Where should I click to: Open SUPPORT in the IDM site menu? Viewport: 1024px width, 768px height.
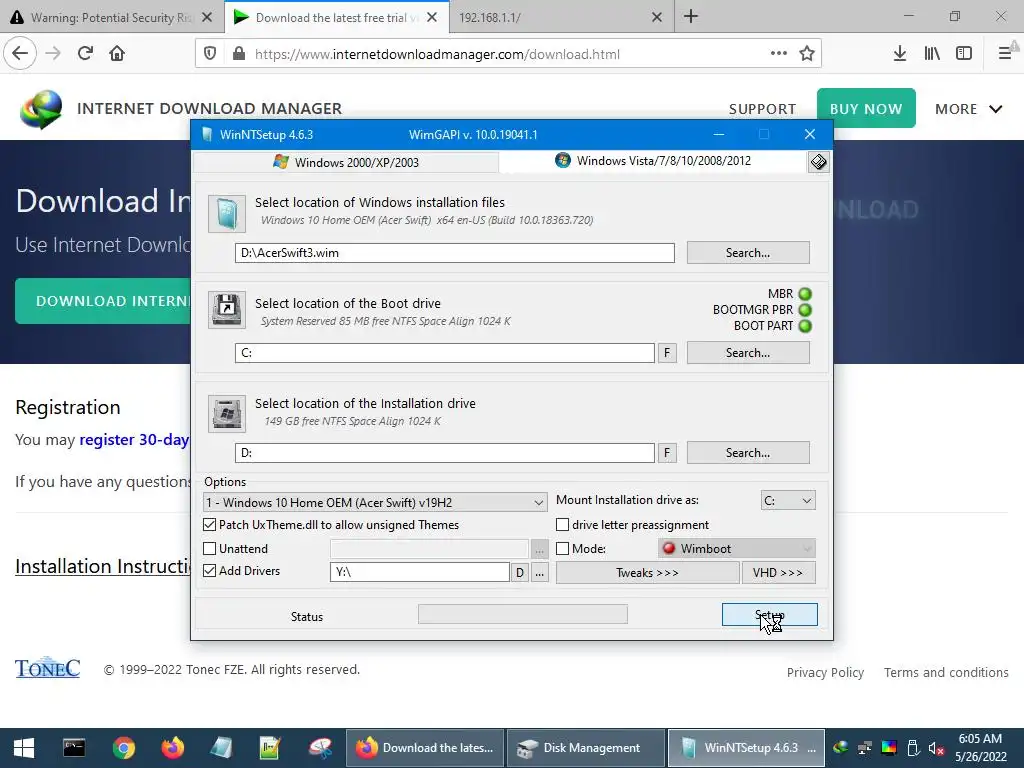[x=762, y=109]
